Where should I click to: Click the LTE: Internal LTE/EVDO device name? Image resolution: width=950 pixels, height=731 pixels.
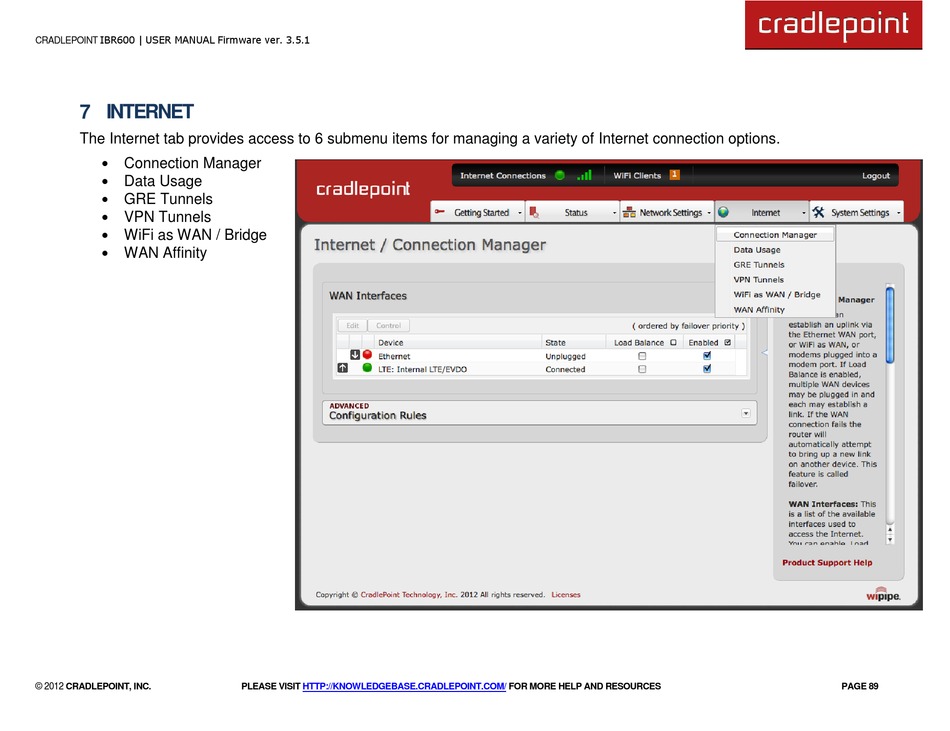click(422, 369)
